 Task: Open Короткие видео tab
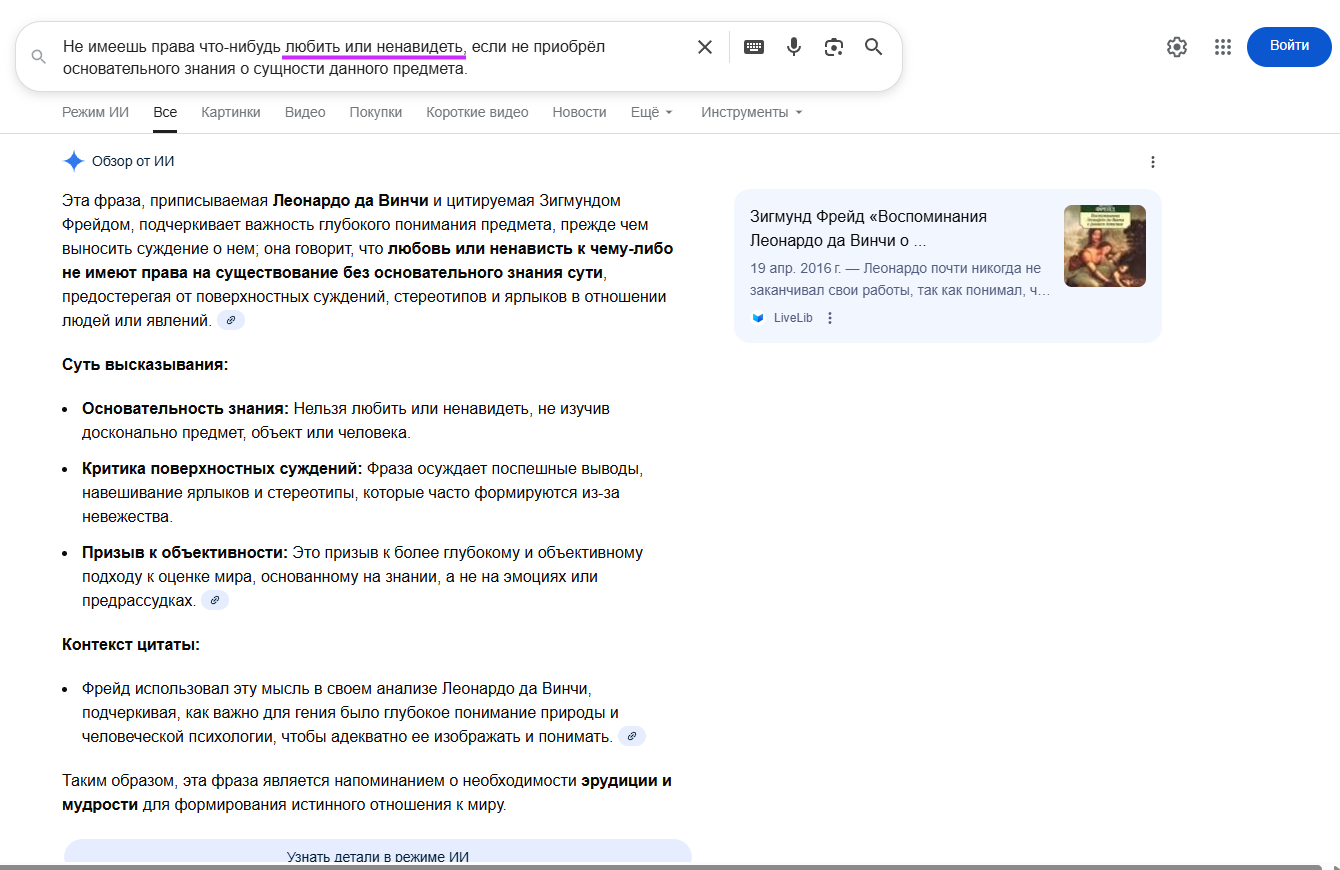pyautogui.click(x=477, y=112)
